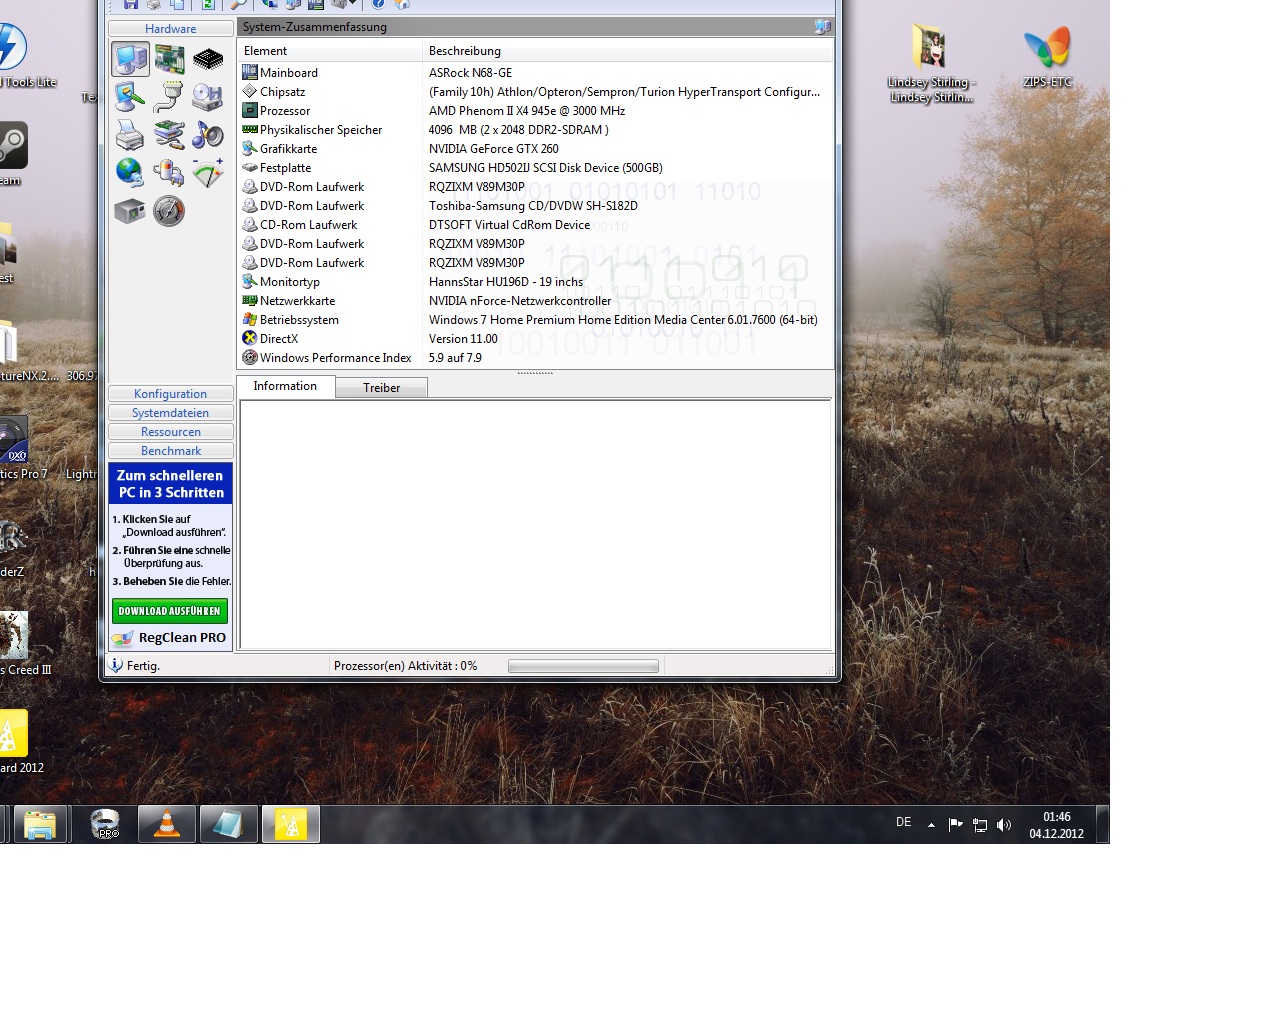Screen dimensions: 1285x1024
Task: Select the Chipsatz row
Action: 535,92
